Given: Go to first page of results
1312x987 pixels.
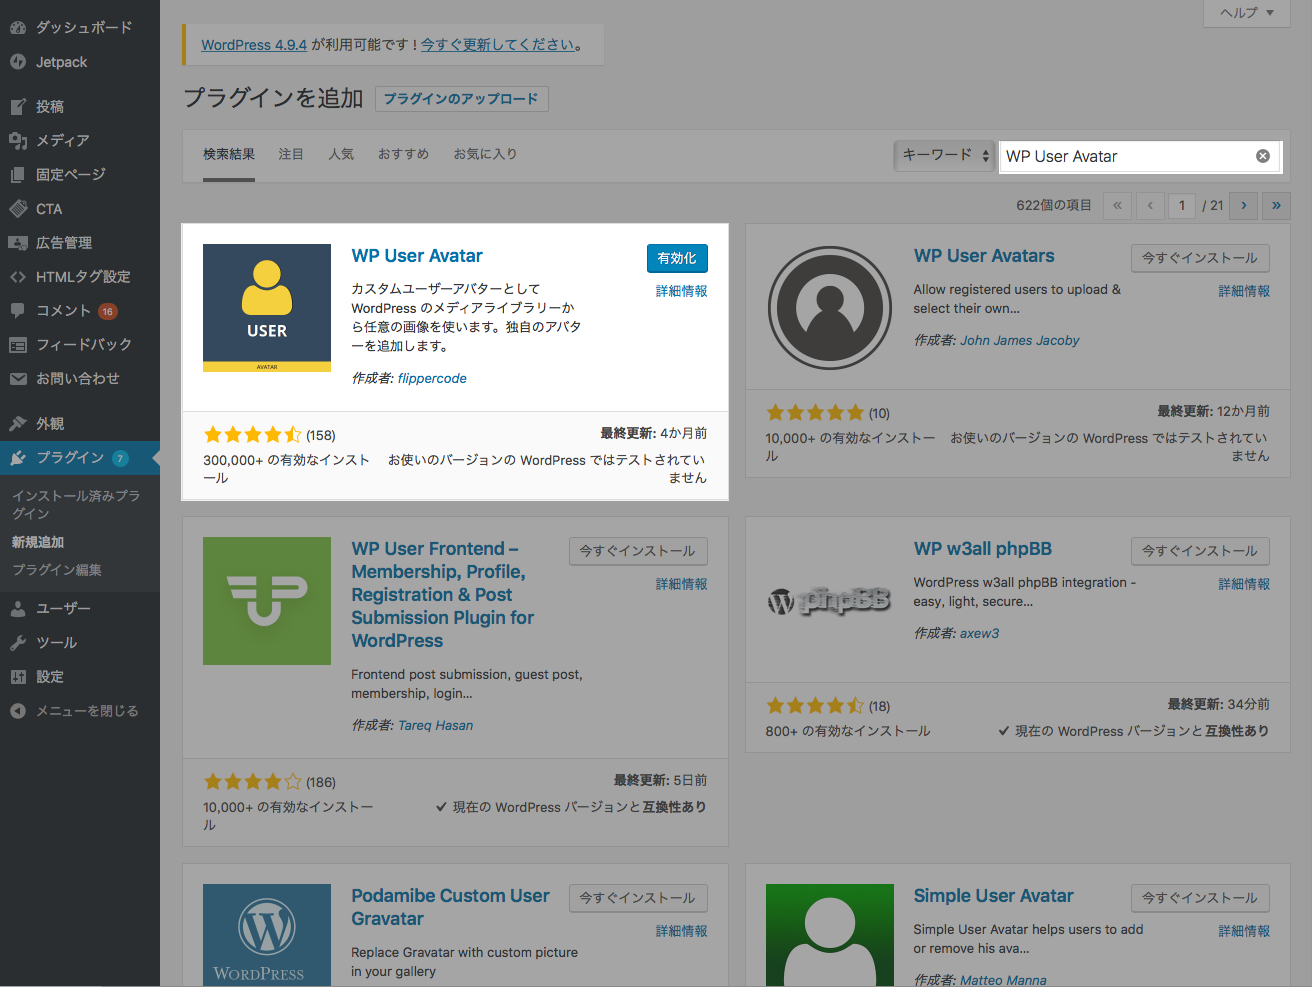Looking at the screenshot, I should click(x=1117, y=205).
